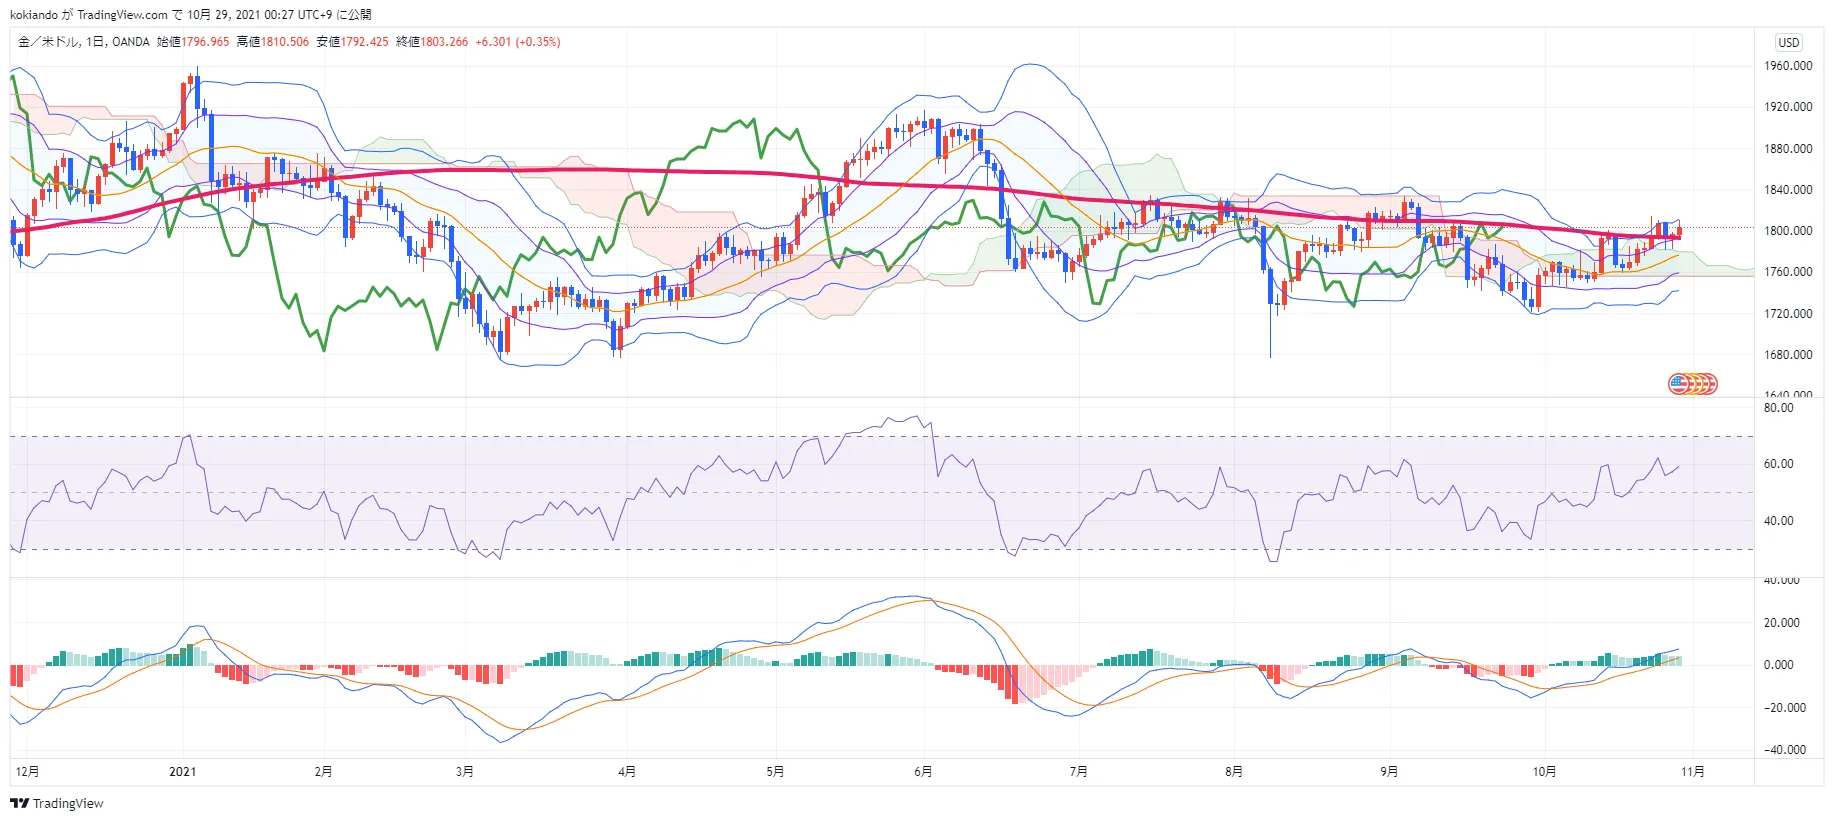Click the kokiando author name
The width and height of the screenshot is (1834, 821).
coord(33,15)
